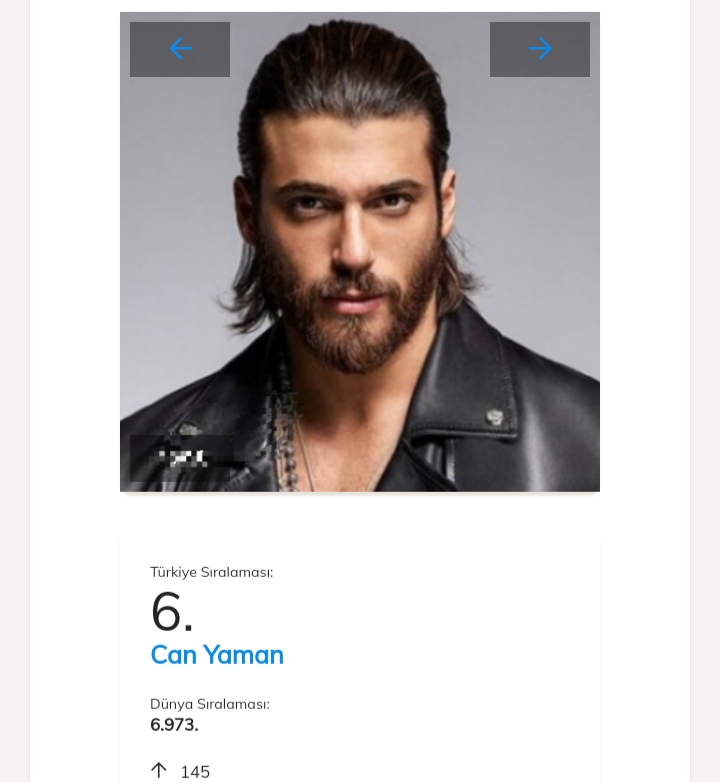This screenshot has width=720, height=782.
Task: Click the leather jacket collar stud in photo
Action: 494,417
